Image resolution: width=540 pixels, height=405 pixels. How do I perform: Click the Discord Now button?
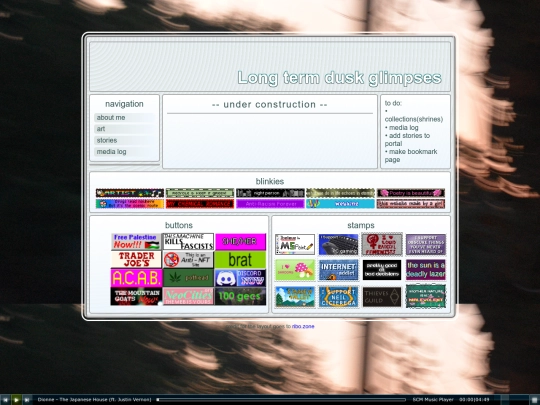[240, 278]
